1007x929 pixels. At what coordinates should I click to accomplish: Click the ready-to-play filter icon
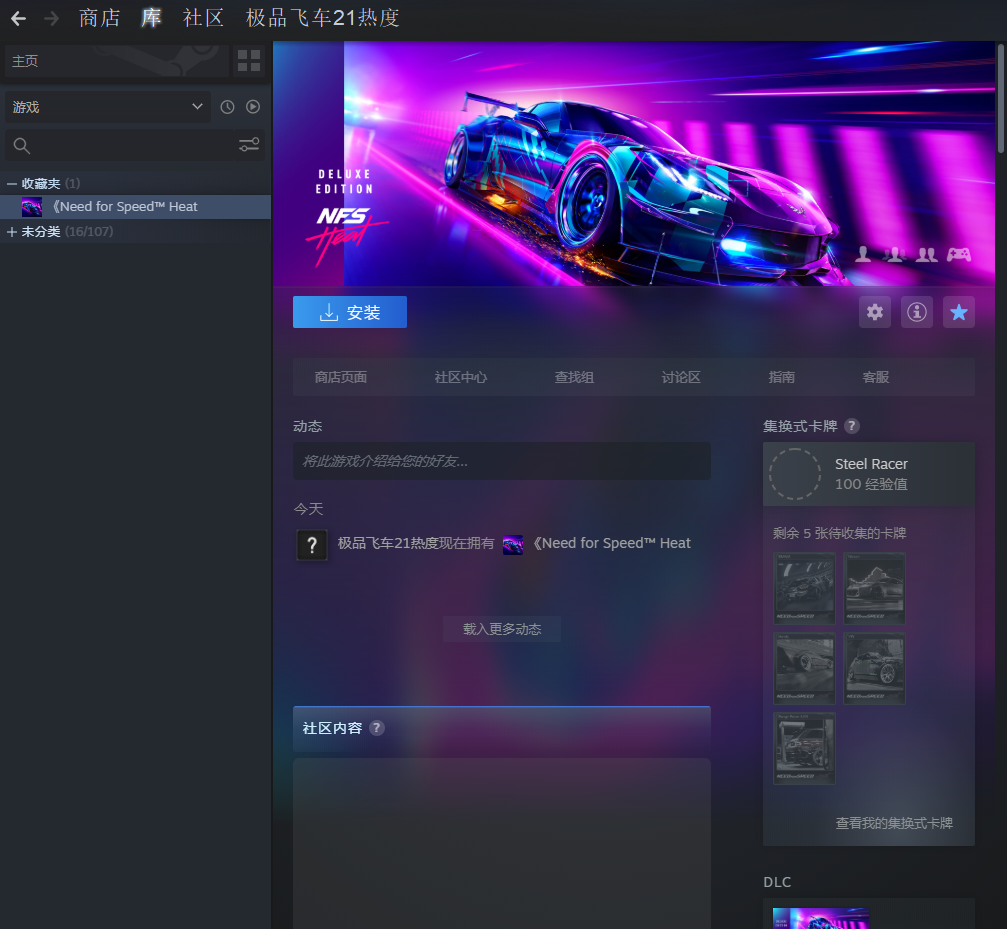pos(253,107)
